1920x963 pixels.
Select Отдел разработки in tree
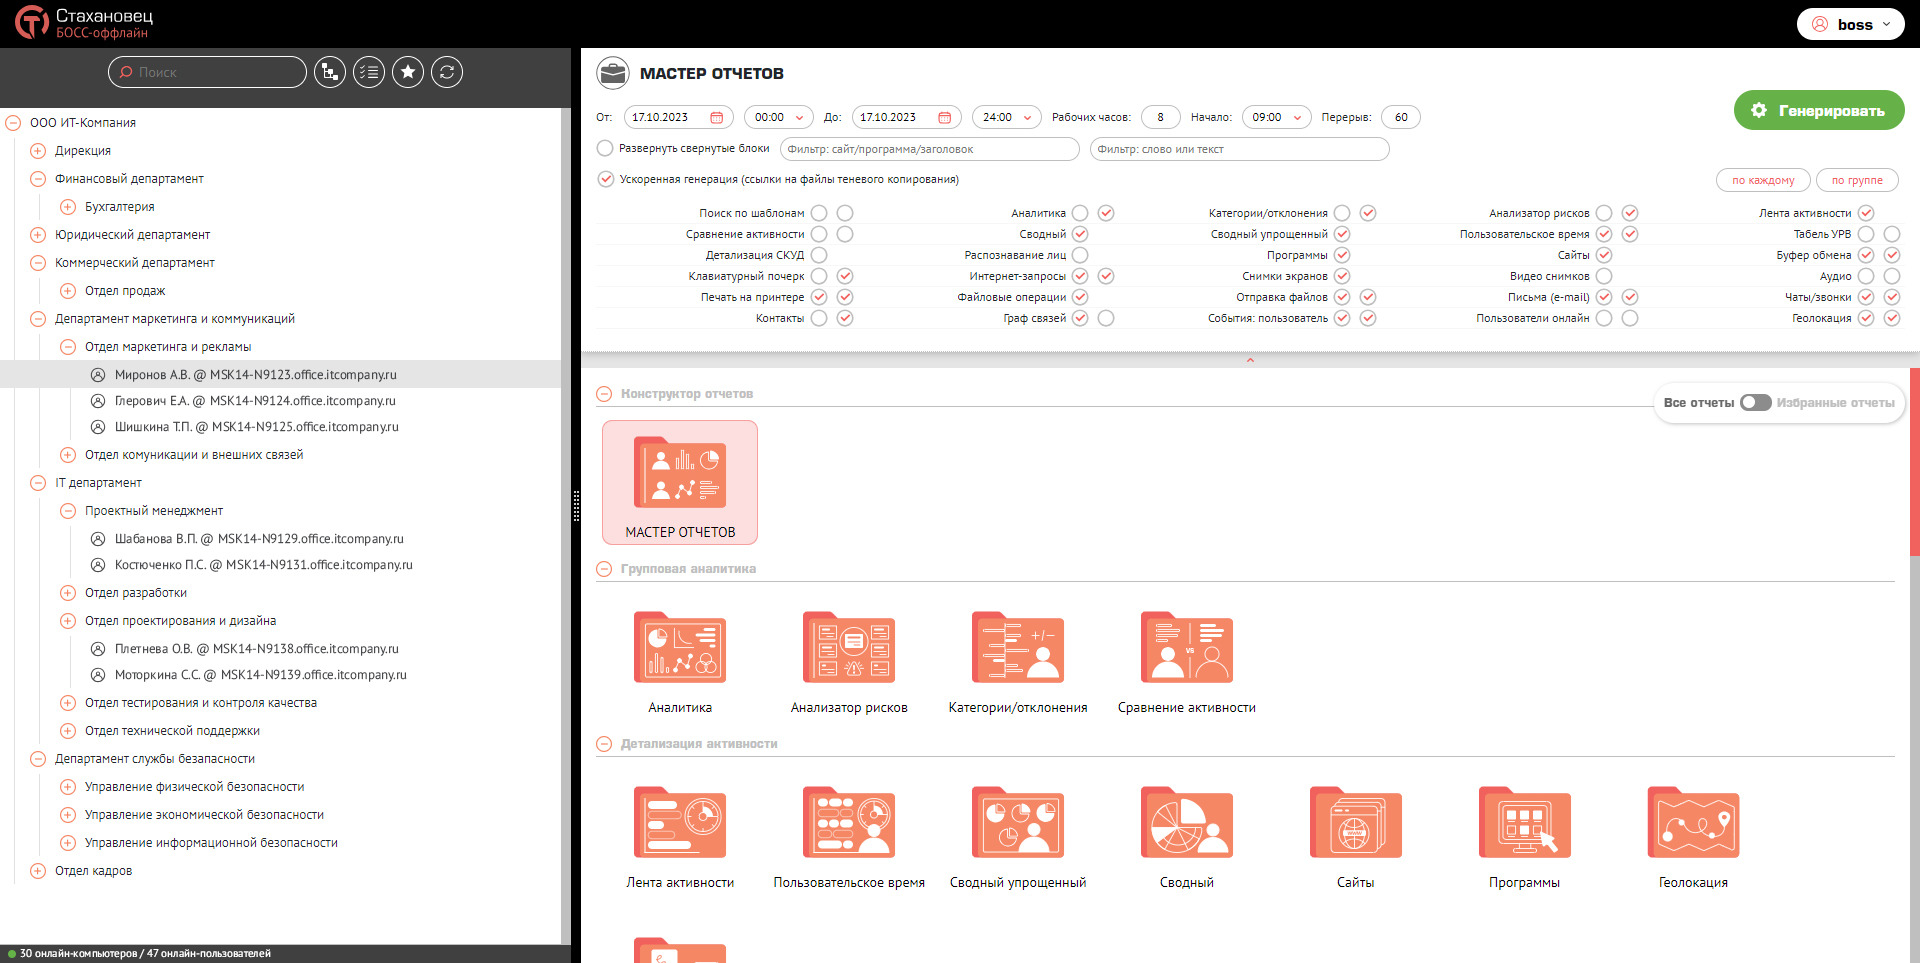point(135,593)
